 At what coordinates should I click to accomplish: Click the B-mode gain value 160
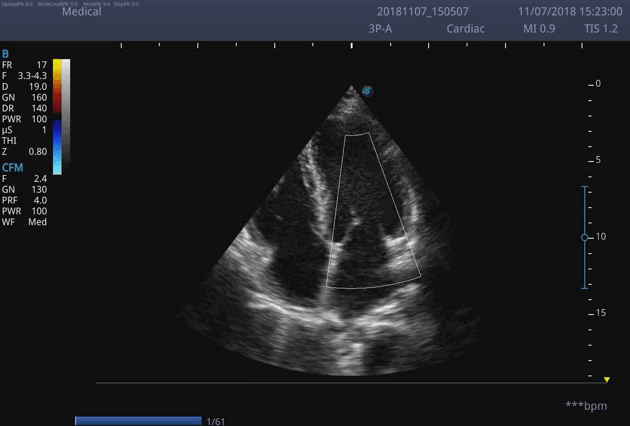39,97
